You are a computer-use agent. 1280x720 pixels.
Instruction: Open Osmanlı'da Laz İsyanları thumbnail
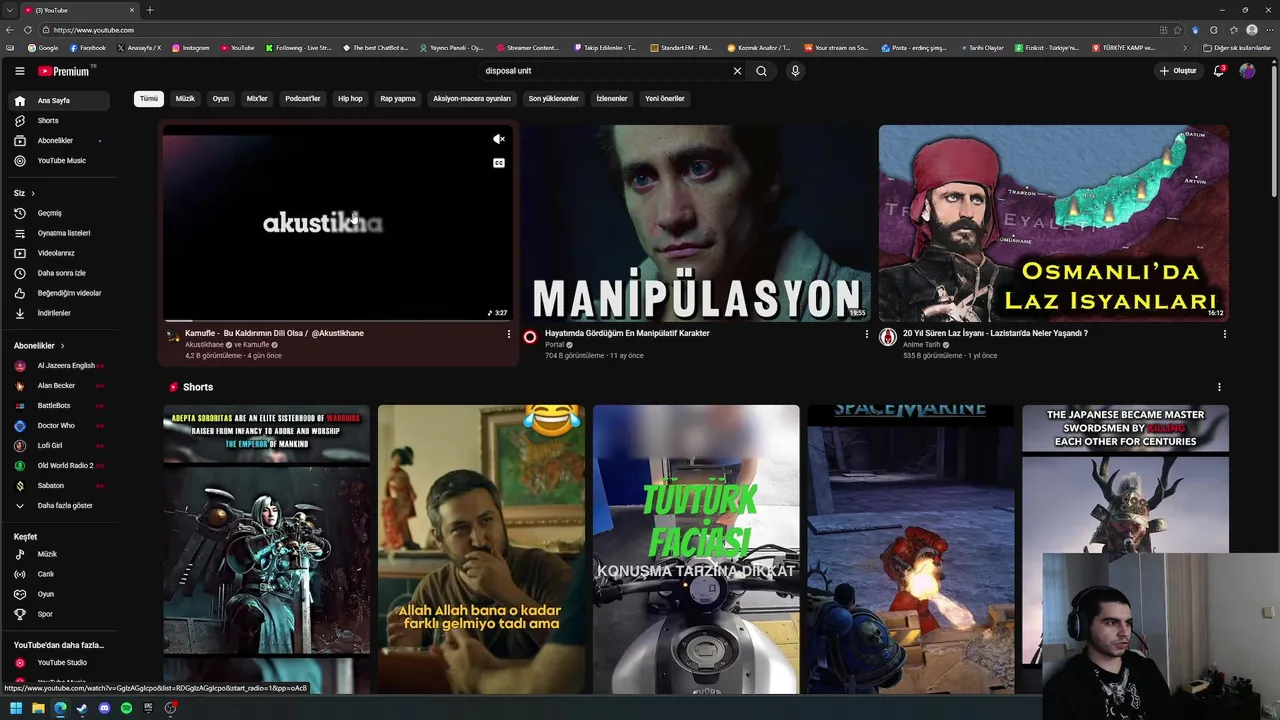coord(1054,223)
